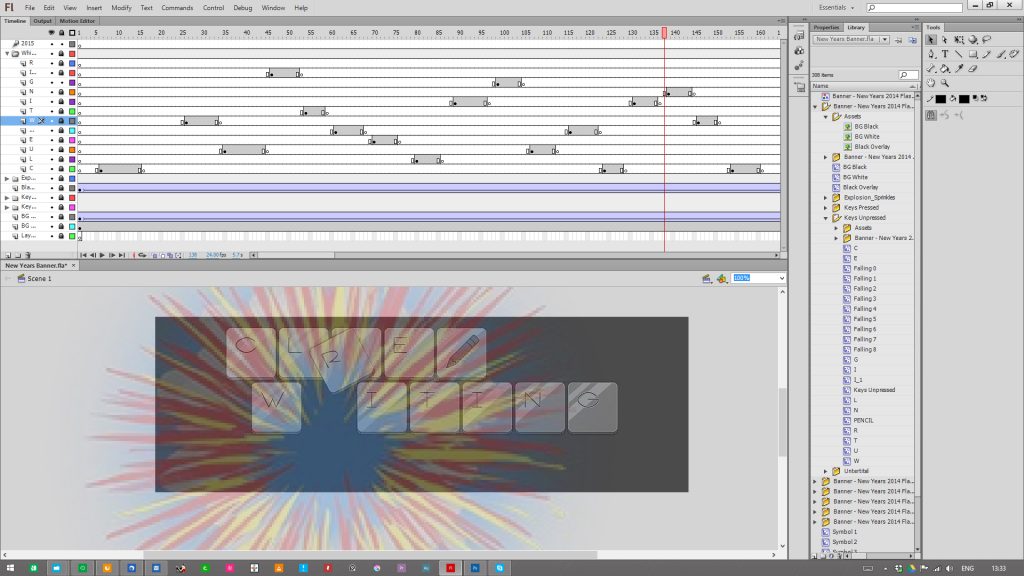Pick the Eyedropper tool

[x=957, y=69]
